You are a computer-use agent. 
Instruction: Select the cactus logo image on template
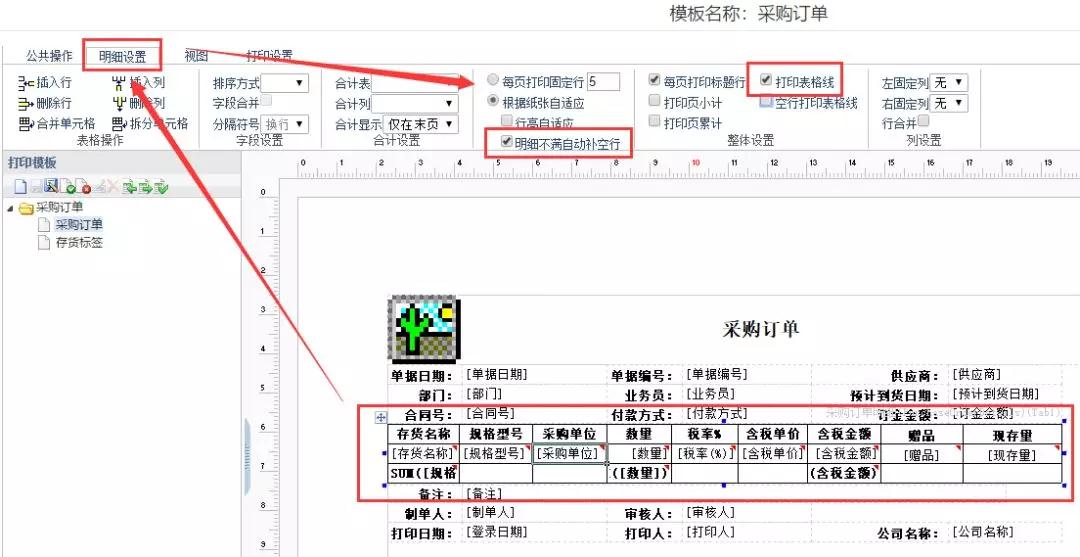coord(425,328)
